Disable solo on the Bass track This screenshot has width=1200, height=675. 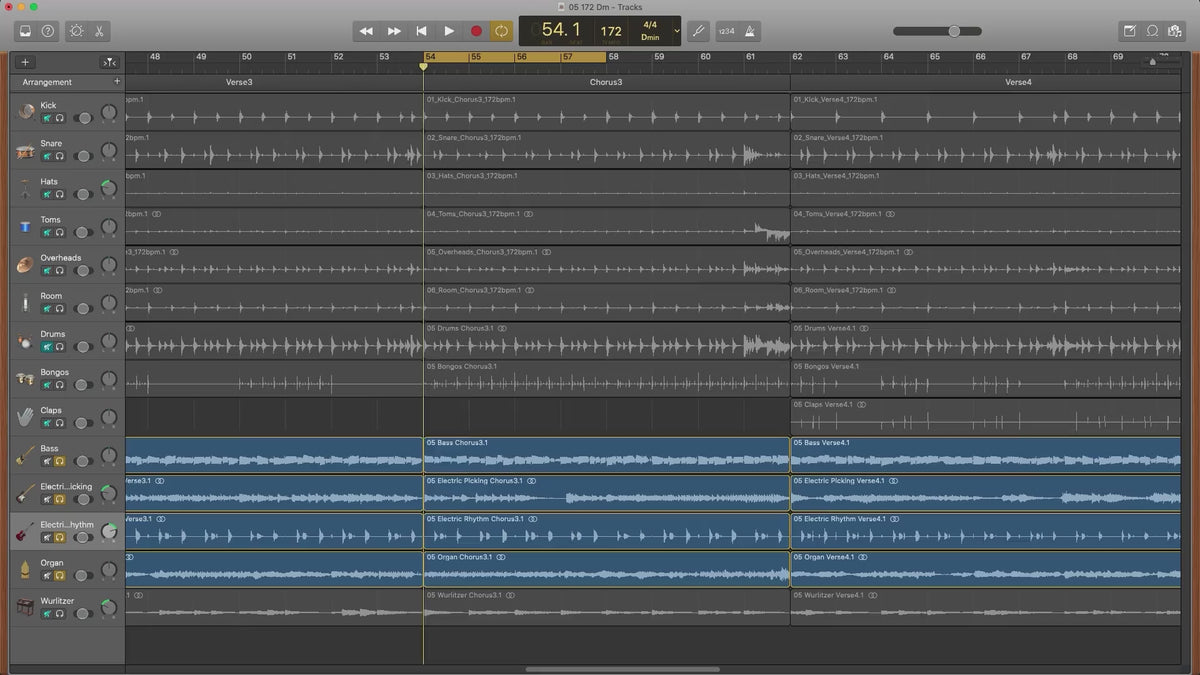pyautogui.click(x=60, y=461)
